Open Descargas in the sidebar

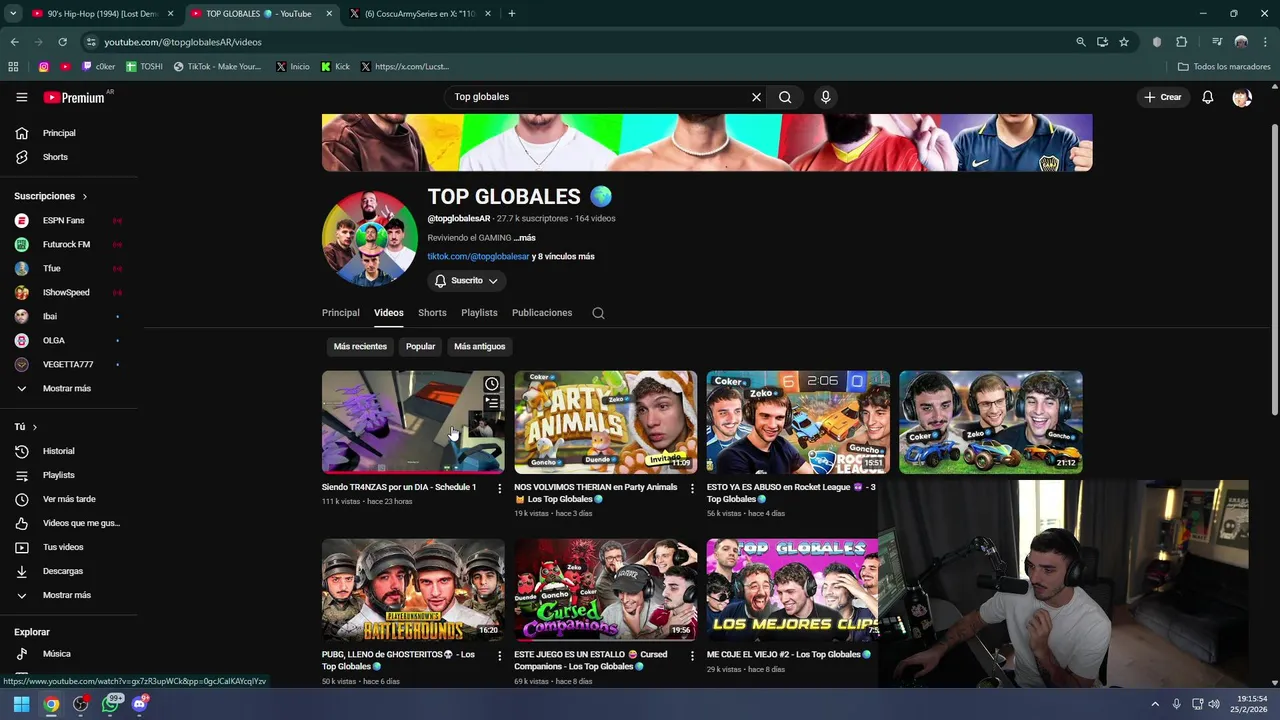click(70, 571)
